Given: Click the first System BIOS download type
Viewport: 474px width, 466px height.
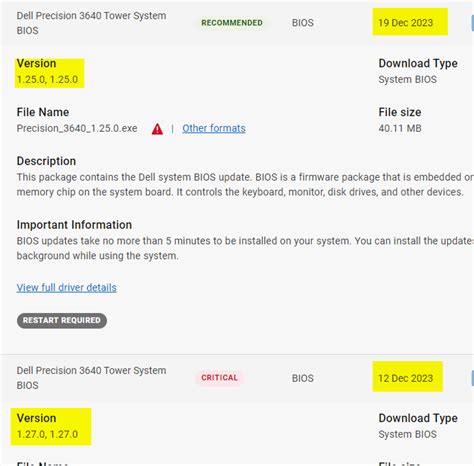Looking at the screenshot, I should coord(407,79).
